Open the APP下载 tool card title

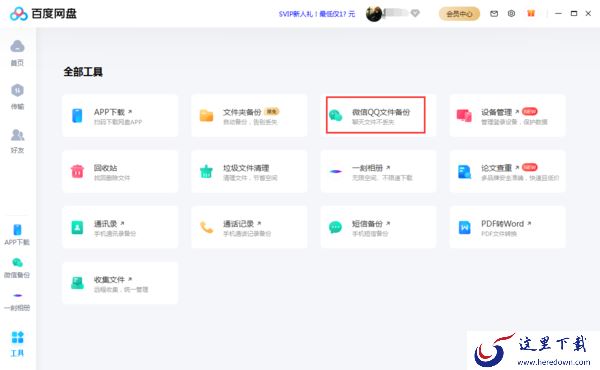[109, 112]
